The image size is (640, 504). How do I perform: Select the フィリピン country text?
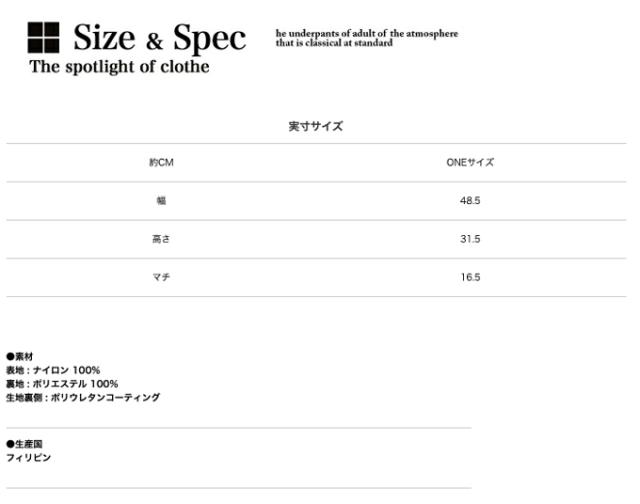(x=28, y=458)
